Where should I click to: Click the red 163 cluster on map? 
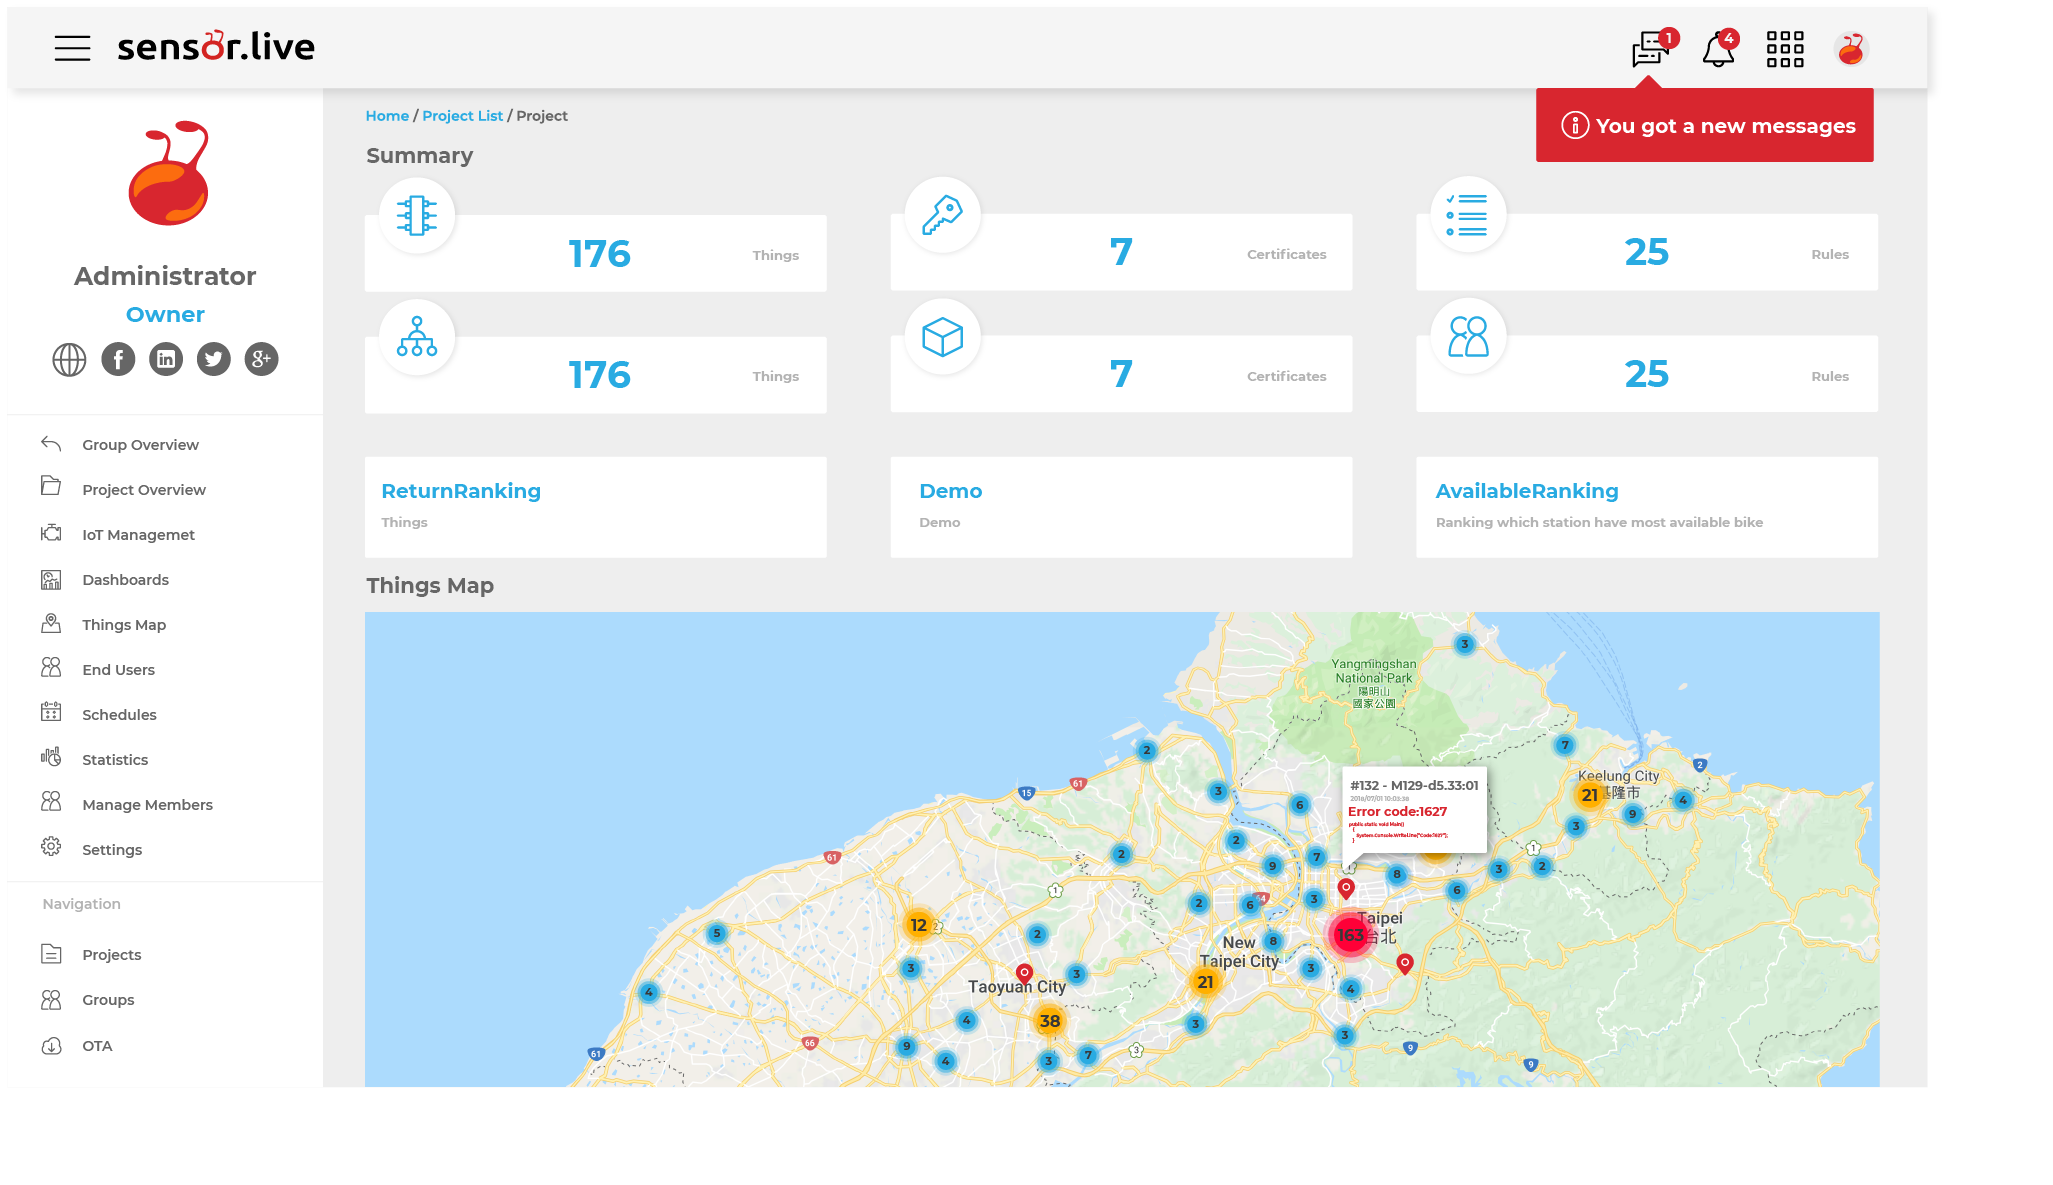1350,935
